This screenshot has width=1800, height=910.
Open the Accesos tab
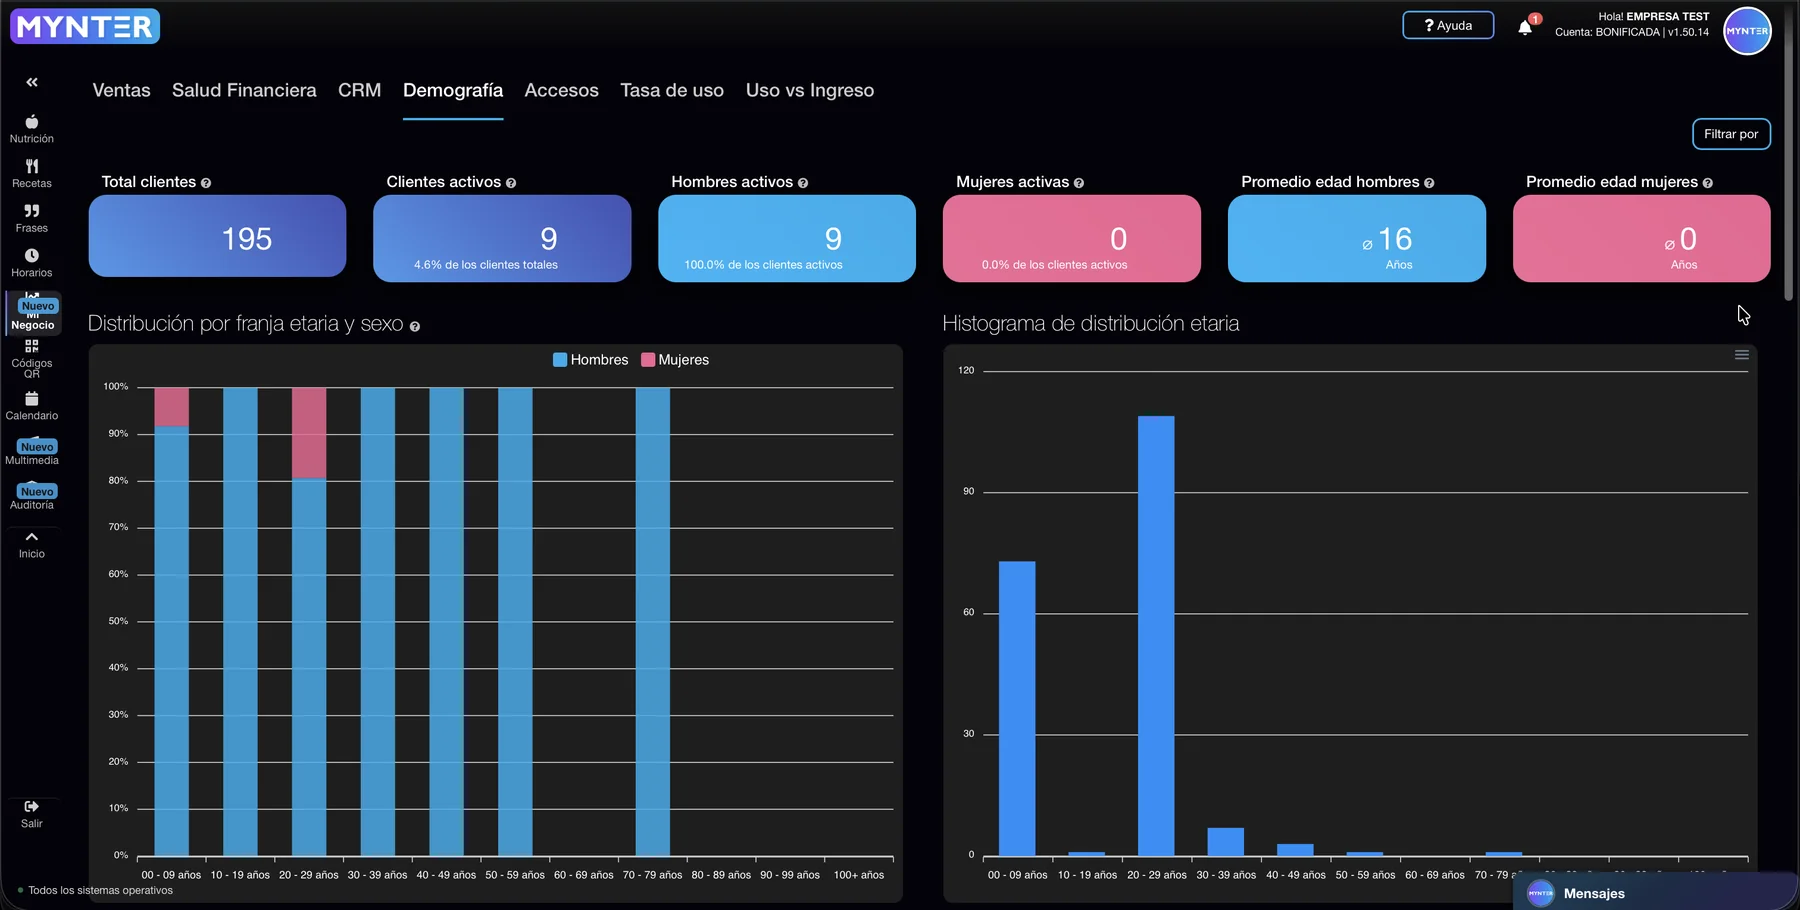pos(561,90)
